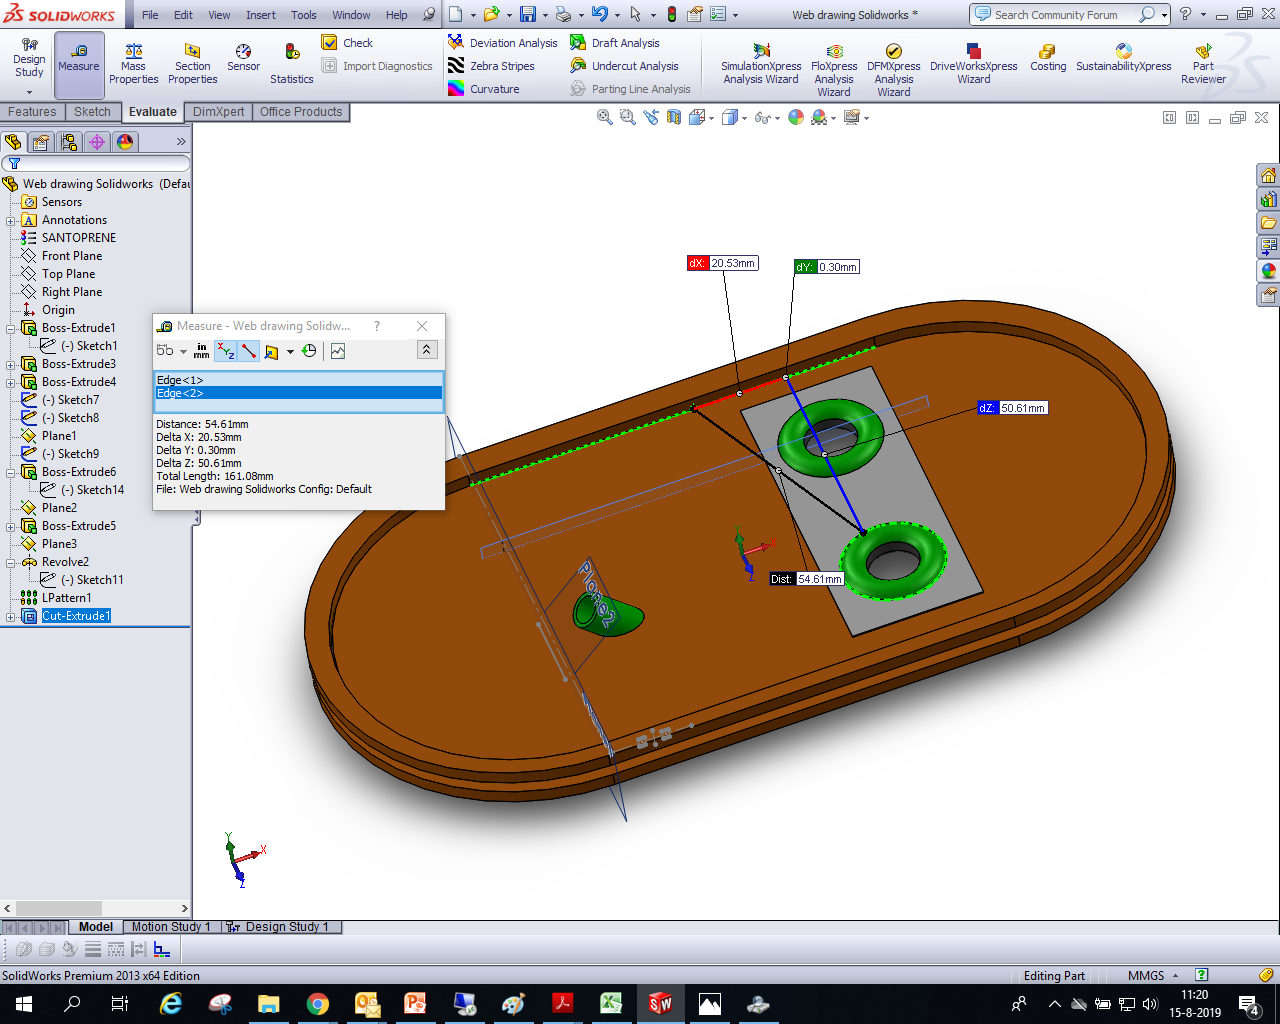Open the Section Properties tool
The width and height of the screenshot is (1280, 1024).
click(192, 63)
